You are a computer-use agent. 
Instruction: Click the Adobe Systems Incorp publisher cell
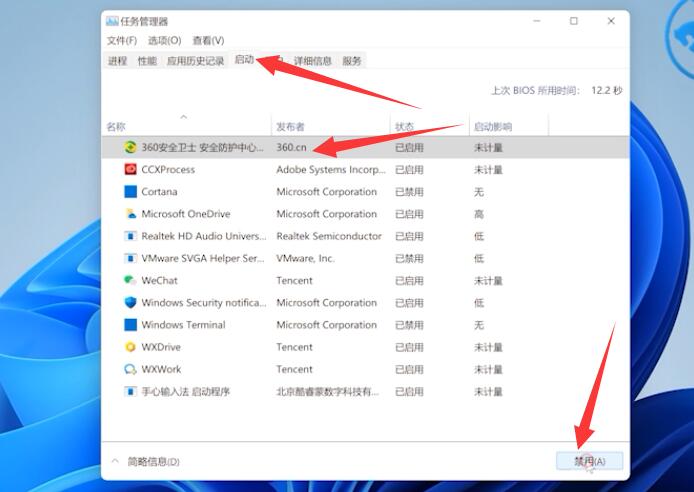331,169
